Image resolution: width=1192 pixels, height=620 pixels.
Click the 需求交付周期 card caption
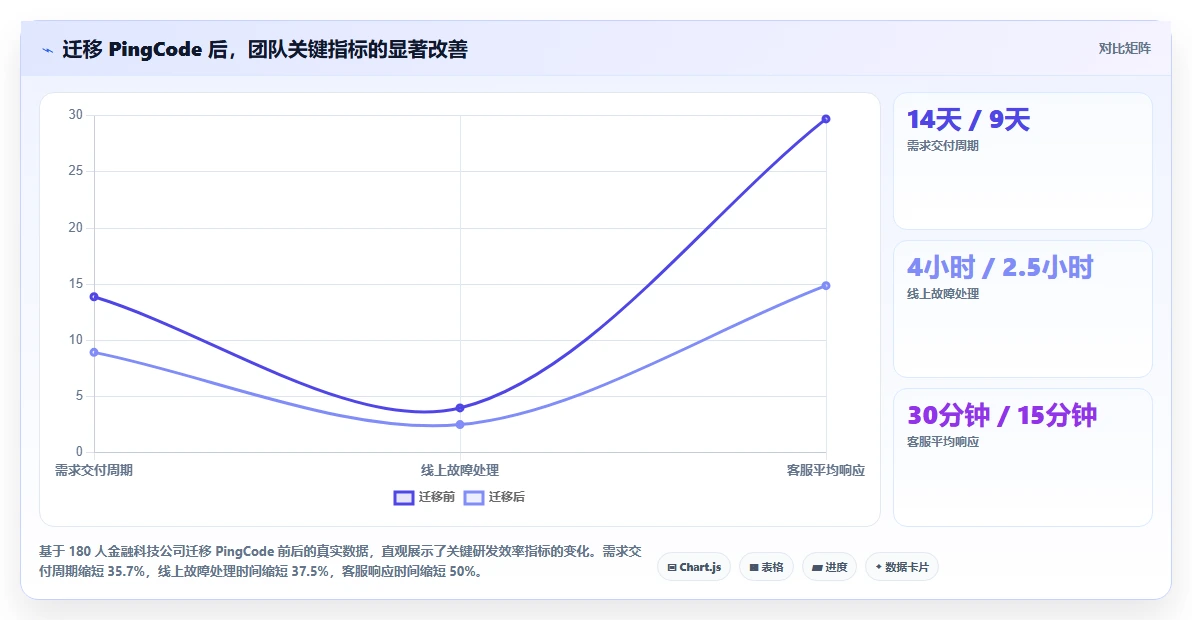[x=943, y=146]
